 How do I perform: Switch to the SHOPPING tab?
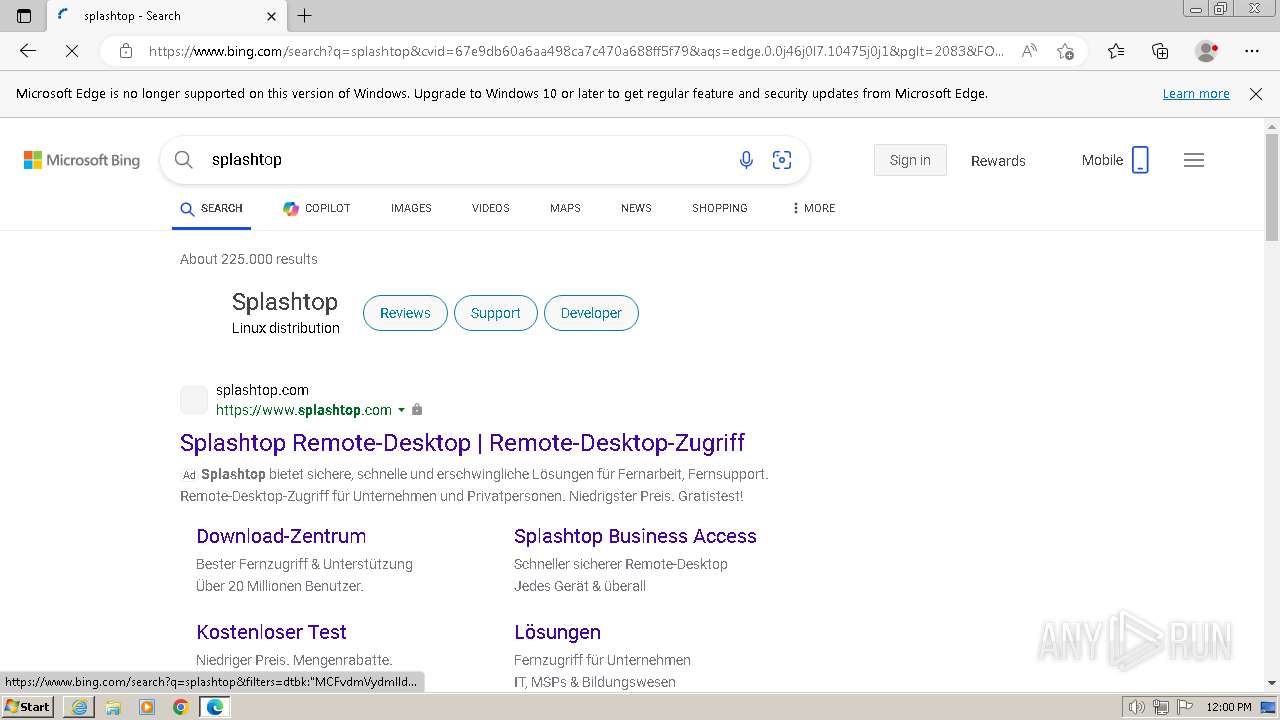[720, 208]
